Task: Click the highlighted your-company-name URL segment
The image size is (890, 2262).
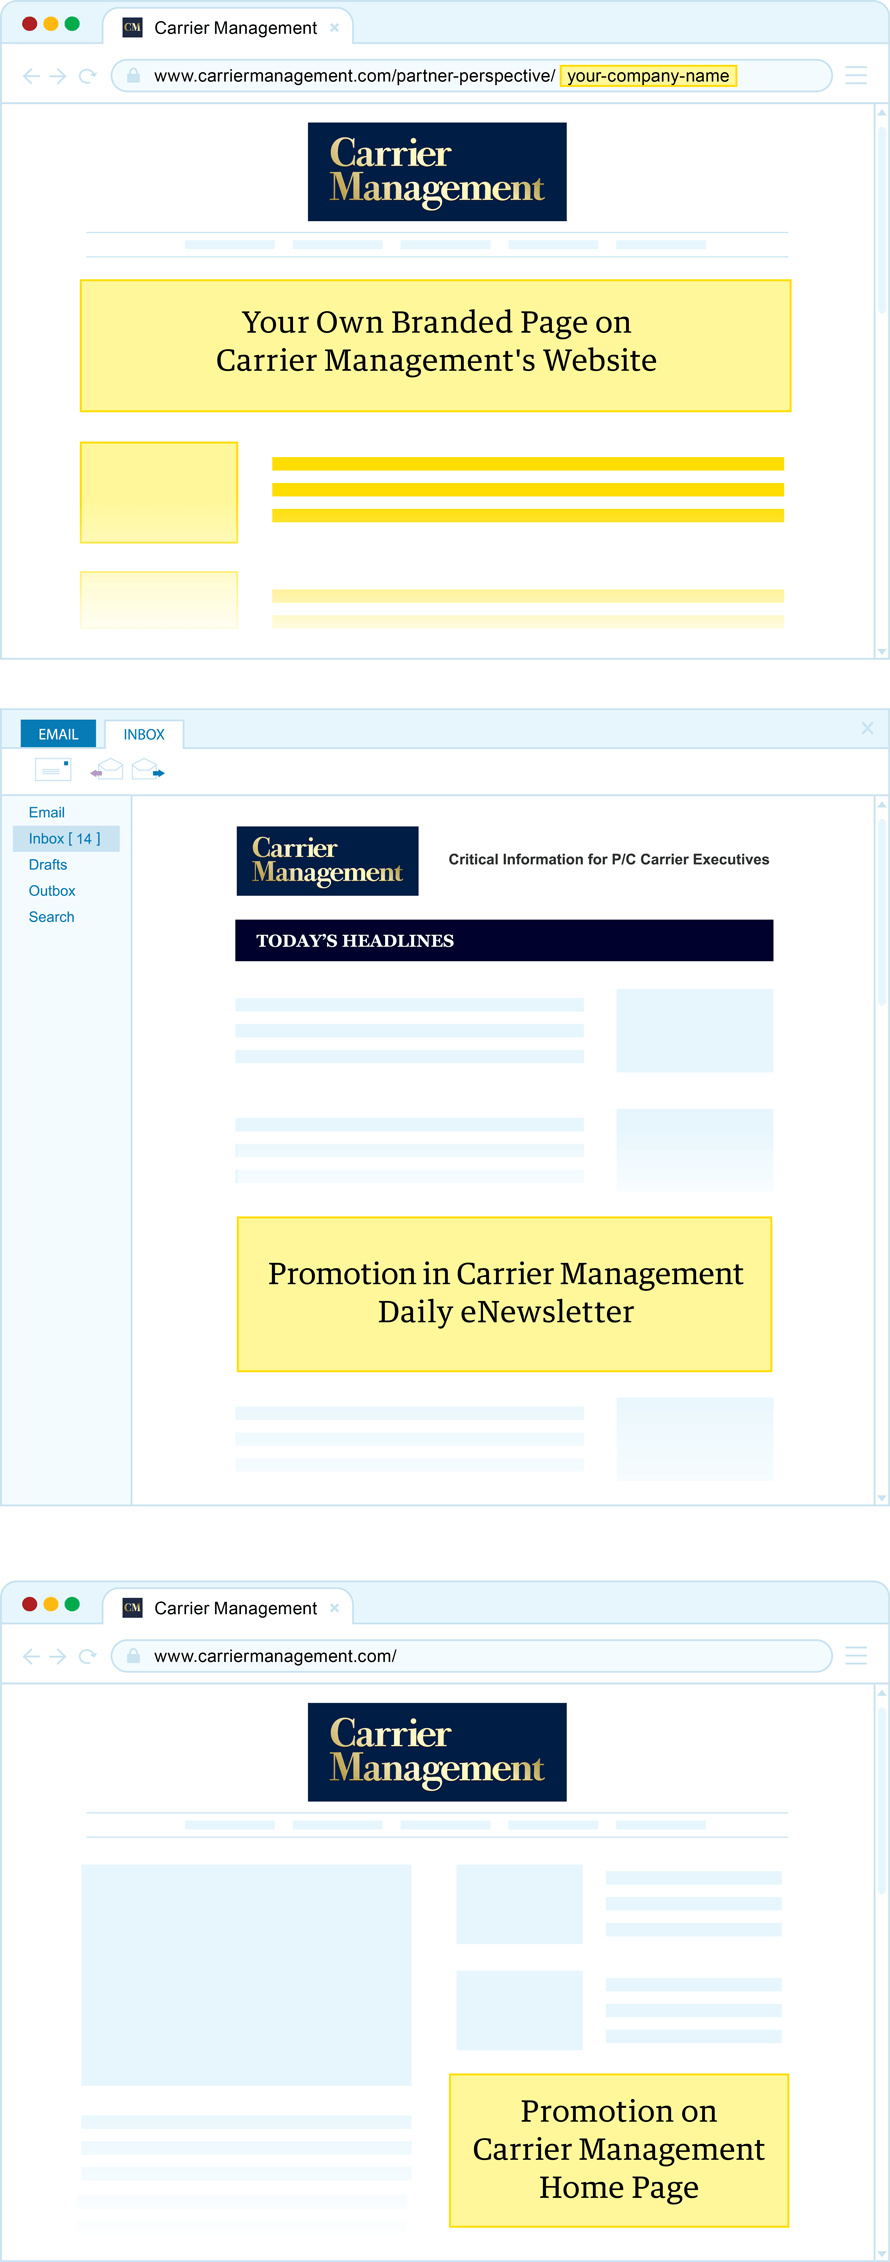Action: tap(648, 76)
